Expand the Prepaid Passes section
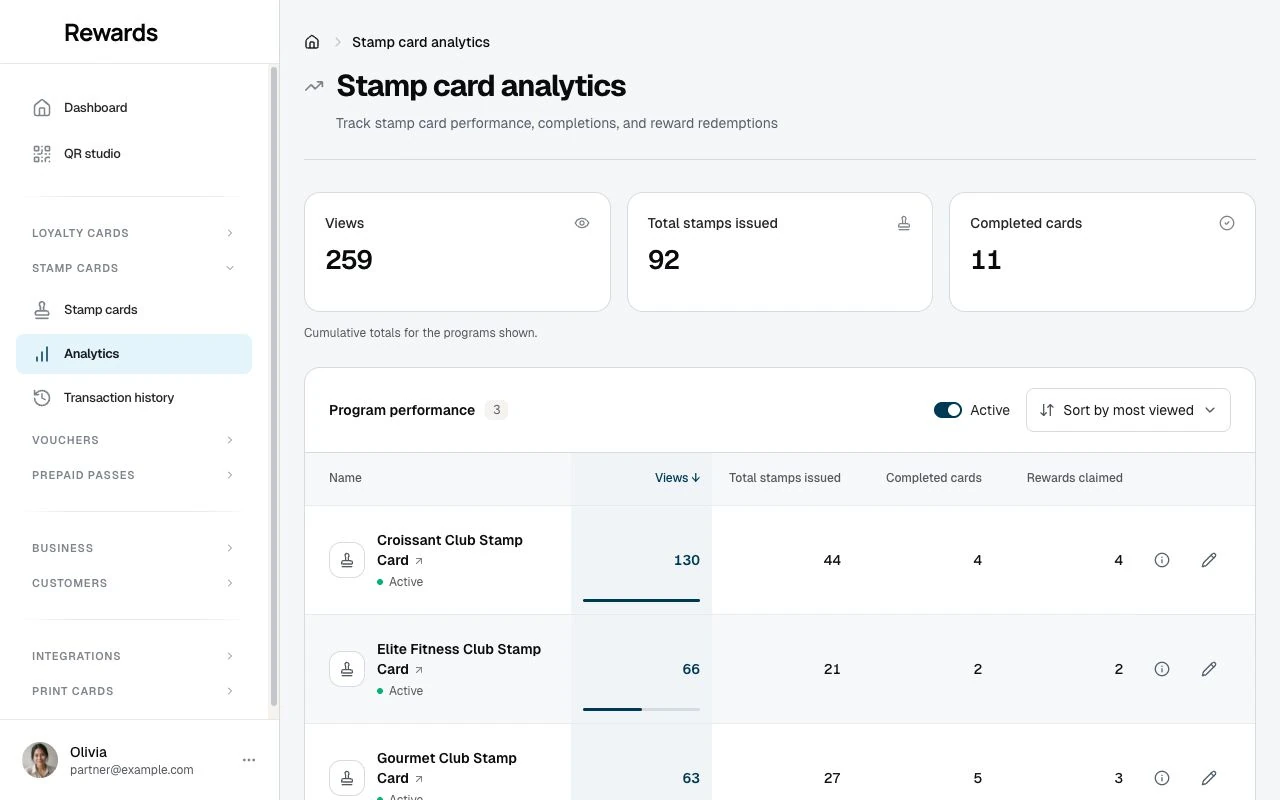The image size is (1280, 800). pyautogui.click(x=134, y=475)
